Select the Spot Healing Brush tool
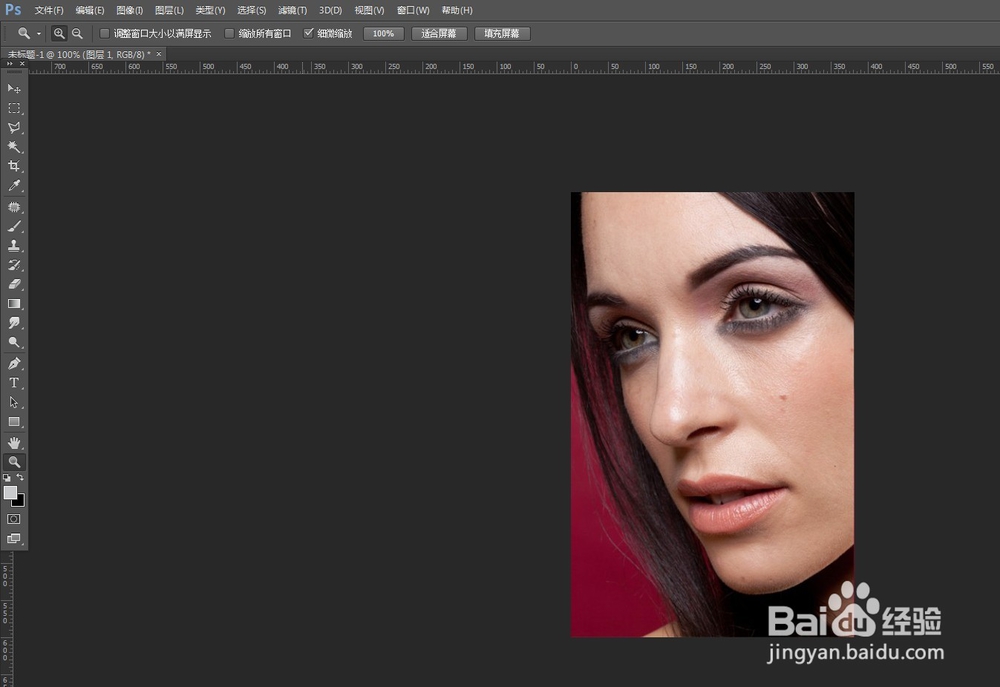Screen dimensions: 1000x687 (13, 207)
